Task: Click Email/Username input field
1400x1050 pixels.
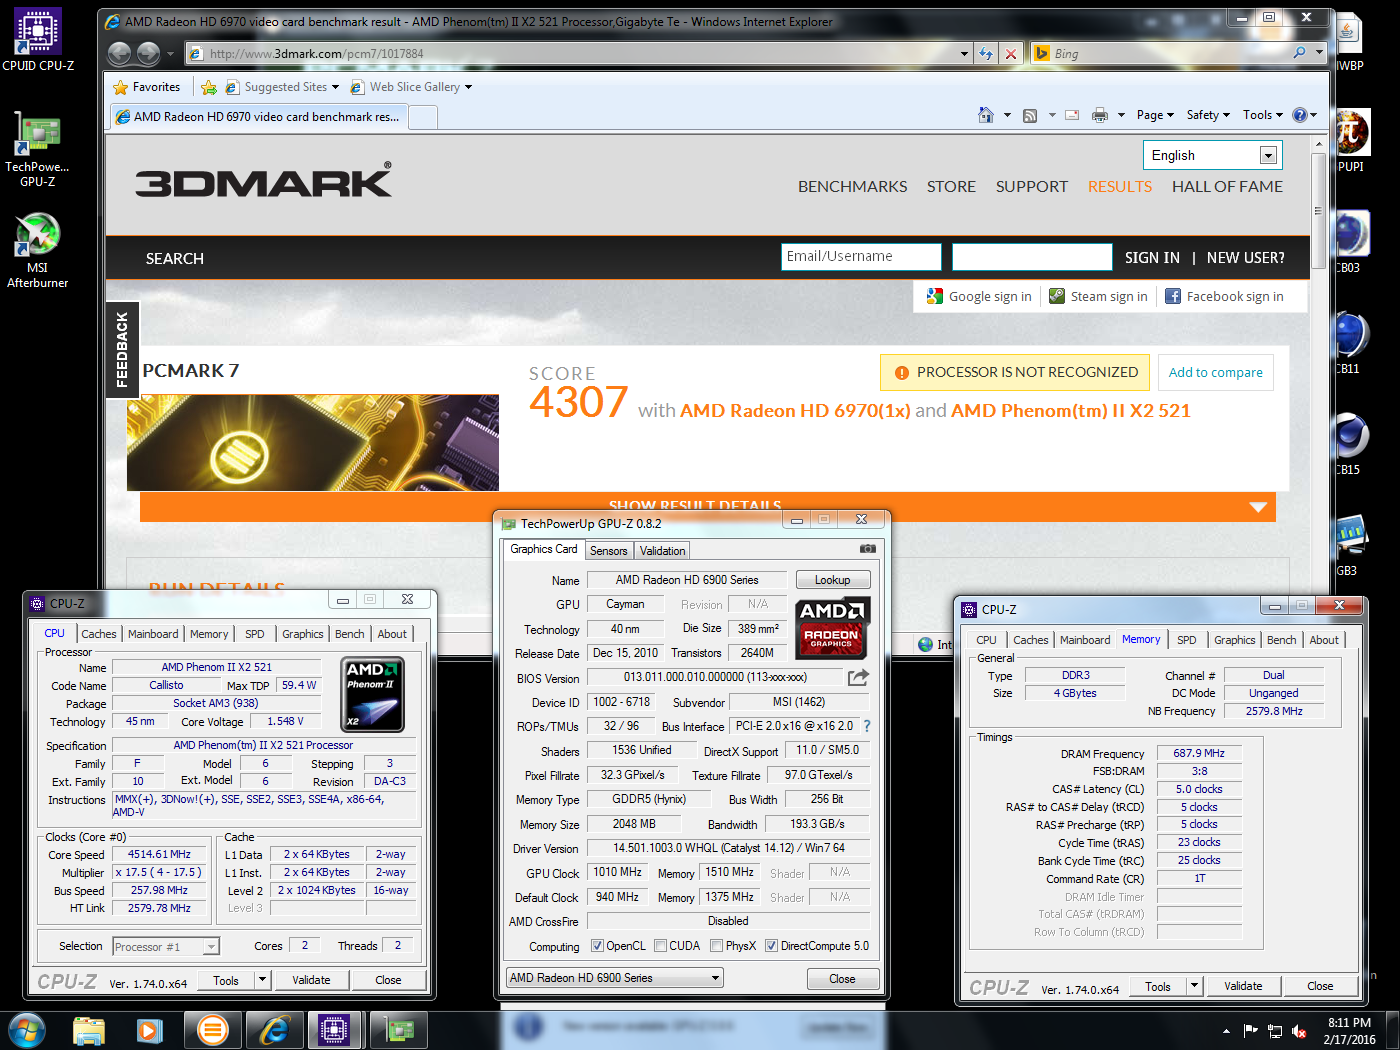Action: (x=861, y=257)
